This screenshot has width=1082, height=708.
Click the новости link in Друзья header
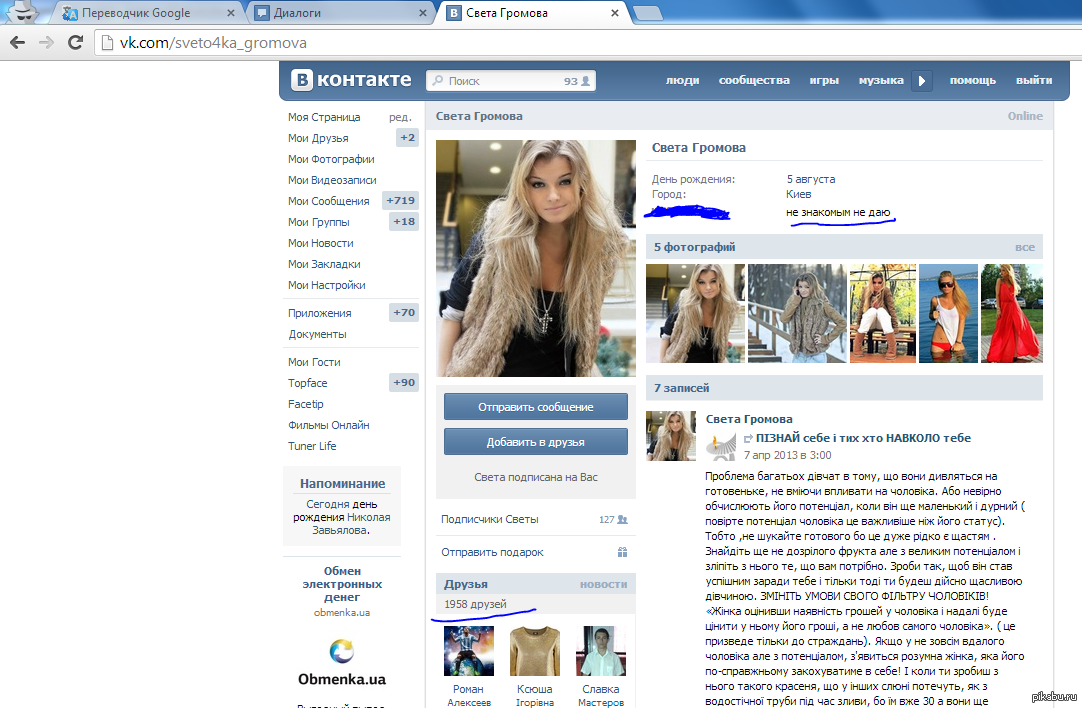(603, 584)
